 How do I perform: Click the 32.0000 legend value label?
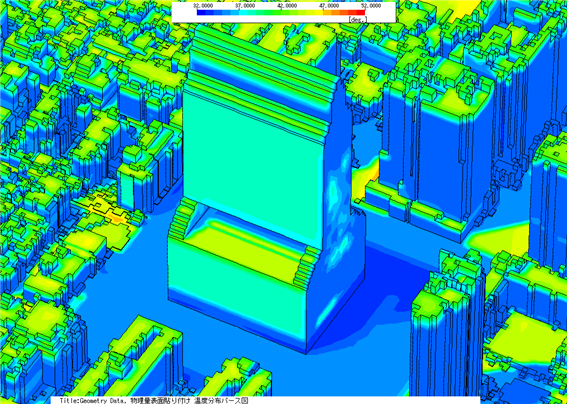202,6
